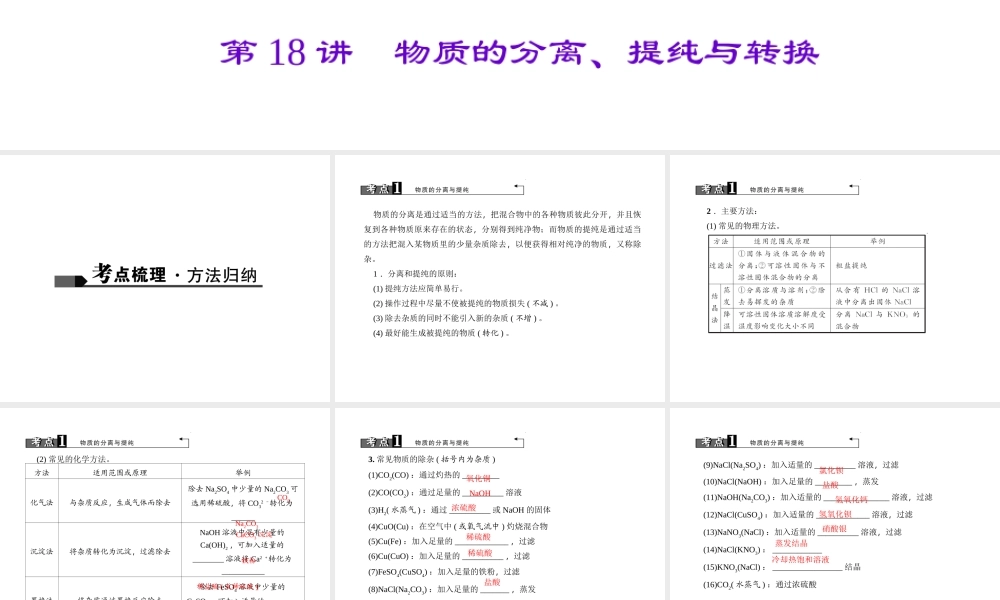Click the line '(16)CO2(水蒸气):通过浓硫酸'
The height and width of the screenshot is (600, 1000).
(760, 584)
